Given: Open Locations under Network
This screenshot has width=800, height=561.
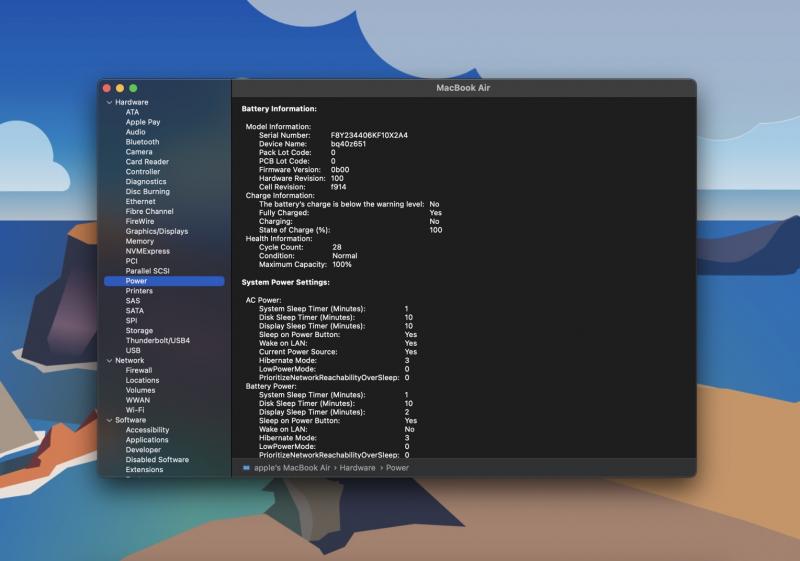Looking at the screenshot, I should (142, 380).
